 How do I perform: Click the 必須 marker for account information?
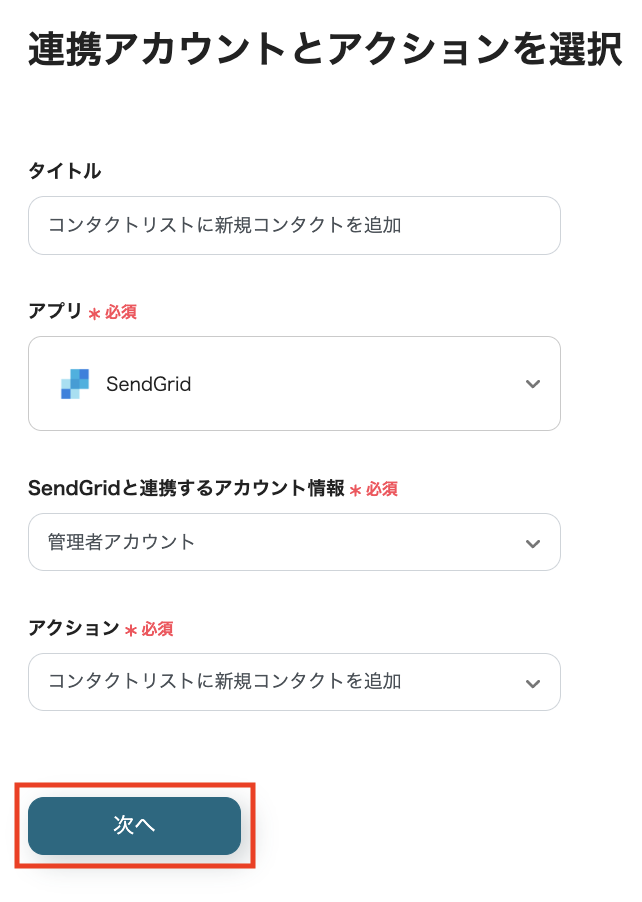click(x=378, y=489)
